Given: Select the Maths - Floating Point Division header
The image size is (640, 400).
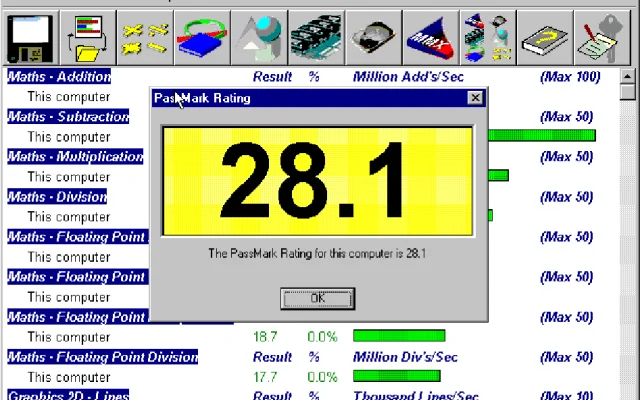Looking at the screenshot, I should 102,357.
